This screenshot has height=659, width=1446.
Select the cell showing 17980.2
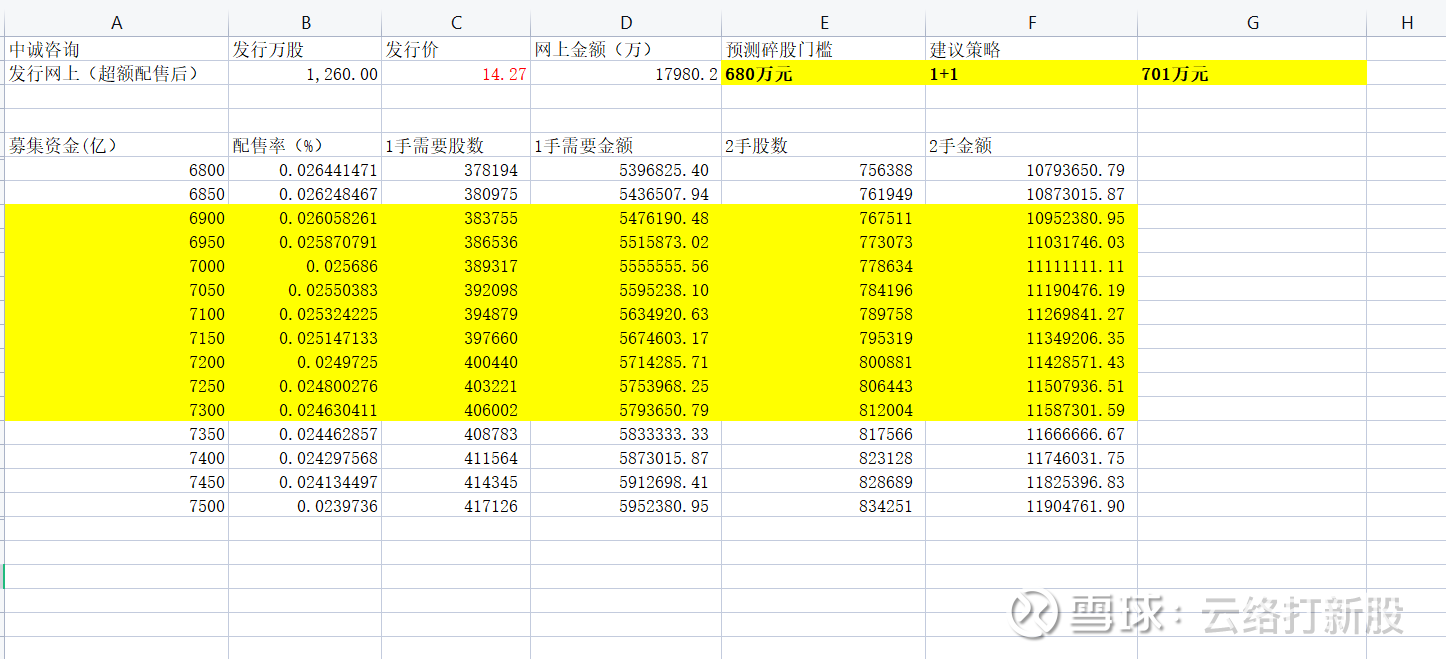pyautogui.click(x=626, y=73)
